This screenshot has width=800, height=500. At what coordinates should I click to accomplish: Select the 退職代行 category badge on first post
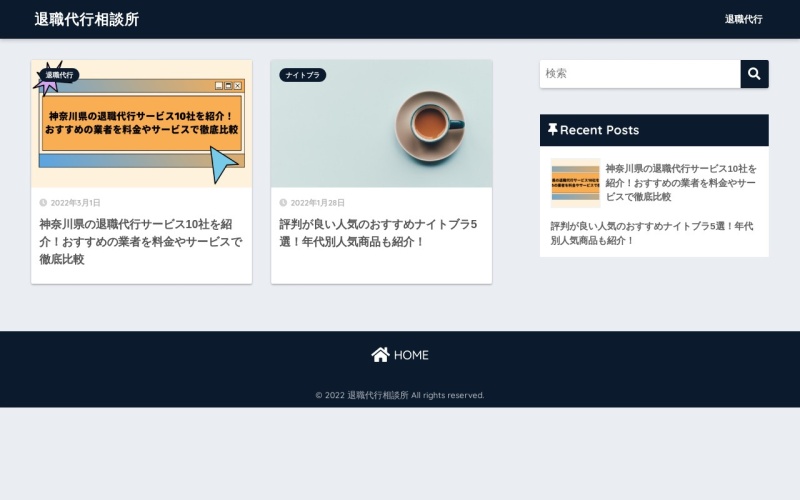[59, 75]
